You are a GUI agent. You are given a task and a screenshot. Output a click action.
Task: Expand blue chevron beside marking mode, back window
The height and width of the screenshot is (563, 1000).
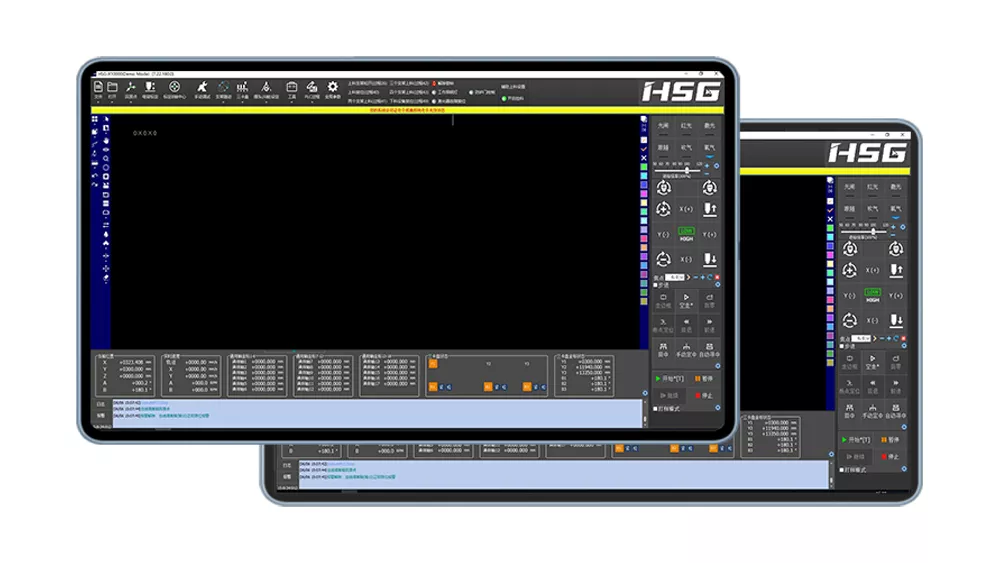[904, 469]
